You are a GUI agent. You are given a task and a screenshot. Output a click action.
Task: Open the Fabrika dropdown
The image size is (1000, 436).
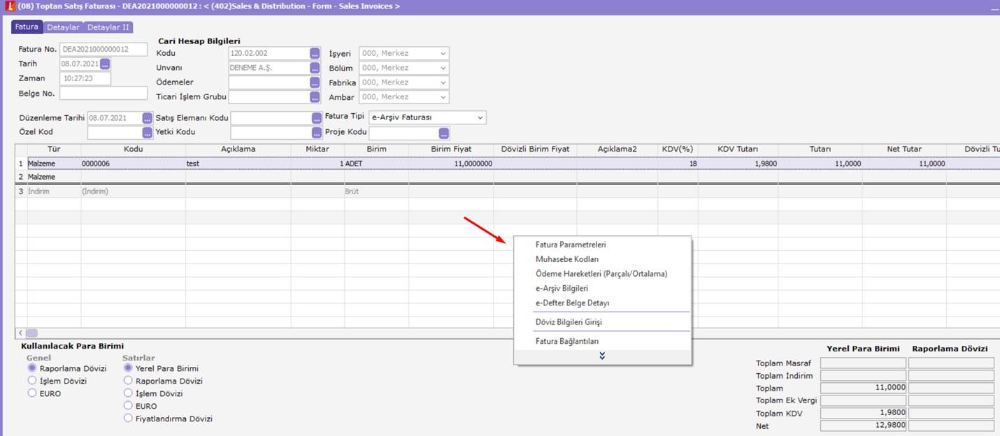tap(404, 82)
